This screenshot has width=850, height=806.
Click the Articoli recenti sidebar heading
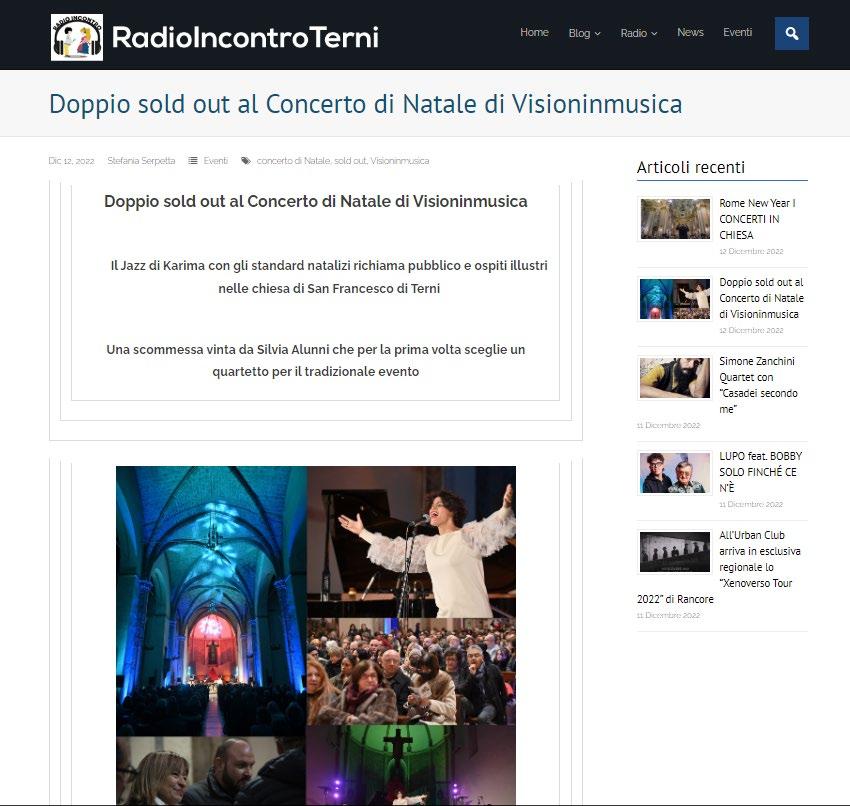[691, 167]
